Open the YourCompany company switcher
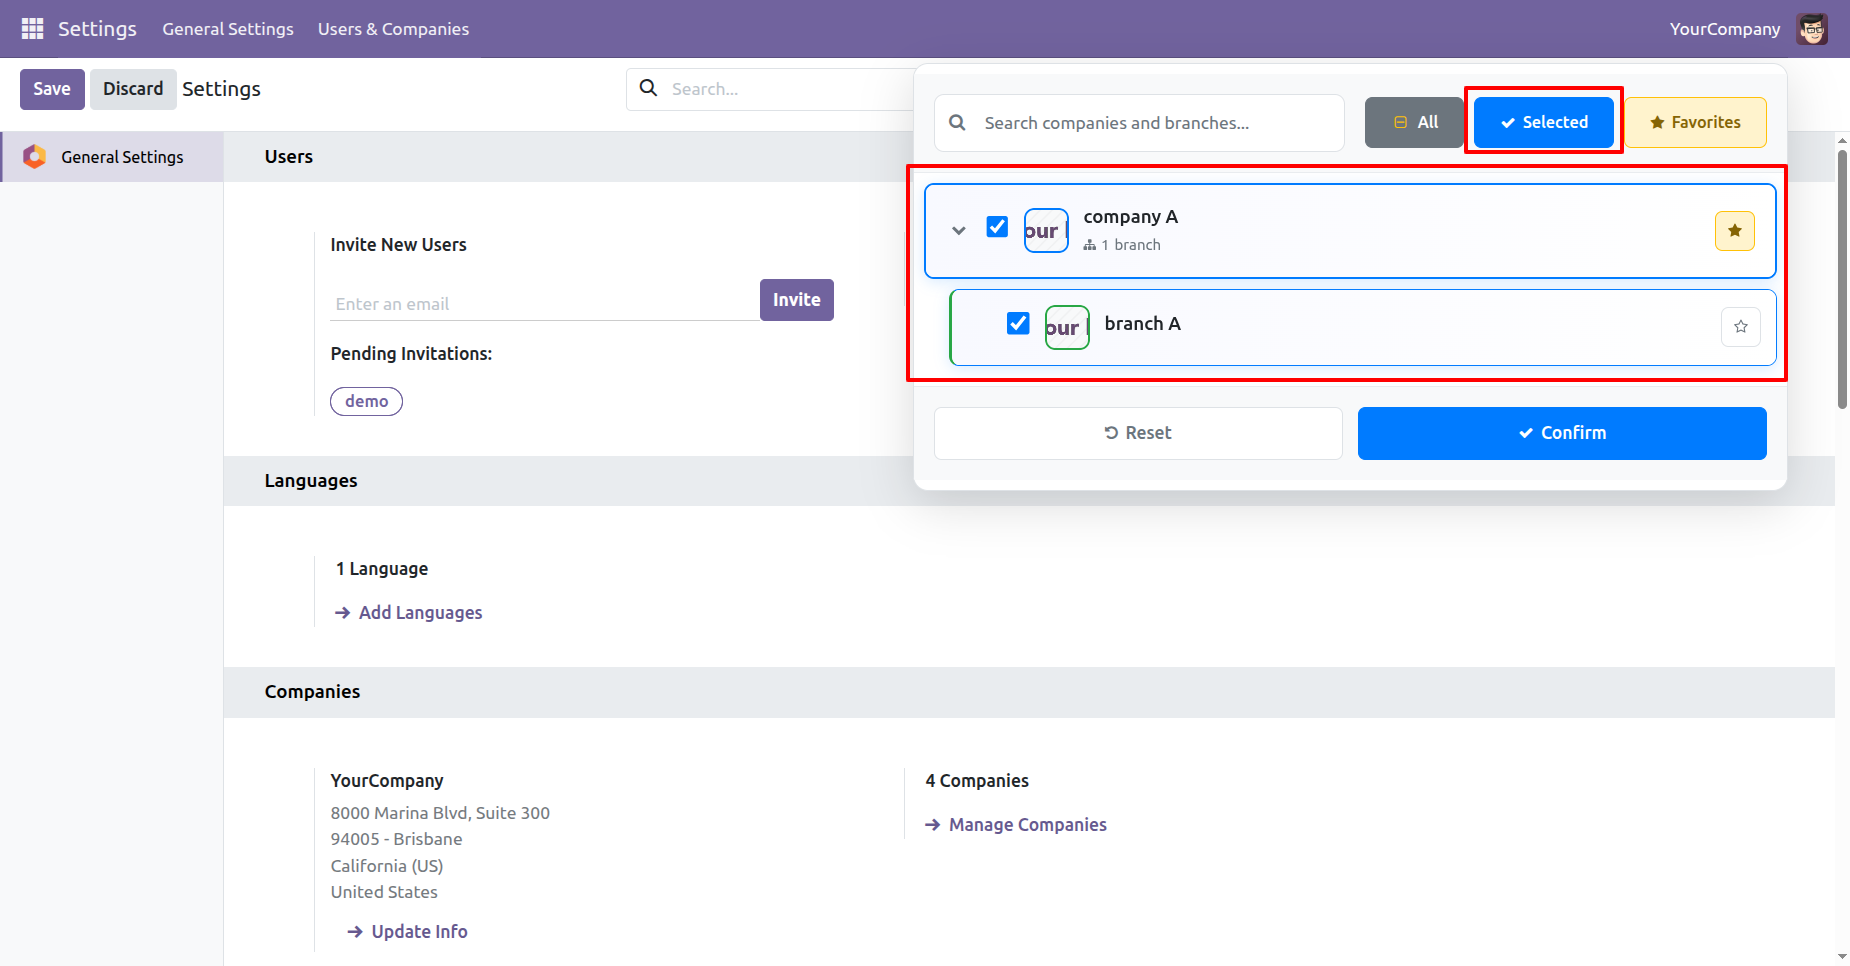The width and height of the screenshot is (1850, 966). pyautogui.click(x=1724, y=29)
